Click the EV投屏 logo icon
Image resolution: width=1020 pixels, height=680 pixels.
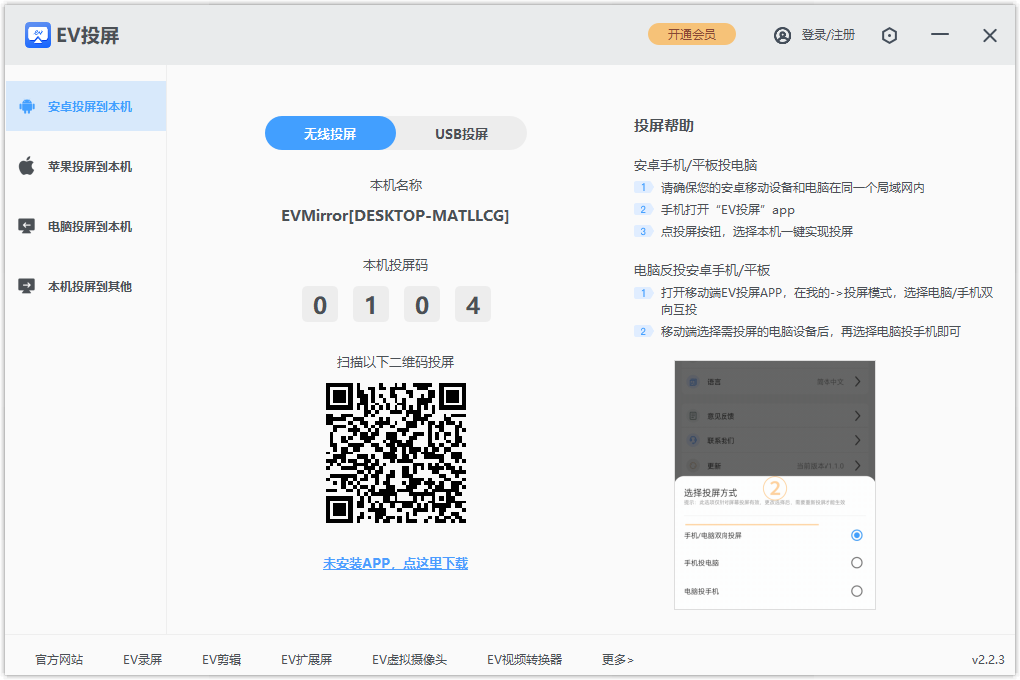pyautogui.click(x=38, y=35)
